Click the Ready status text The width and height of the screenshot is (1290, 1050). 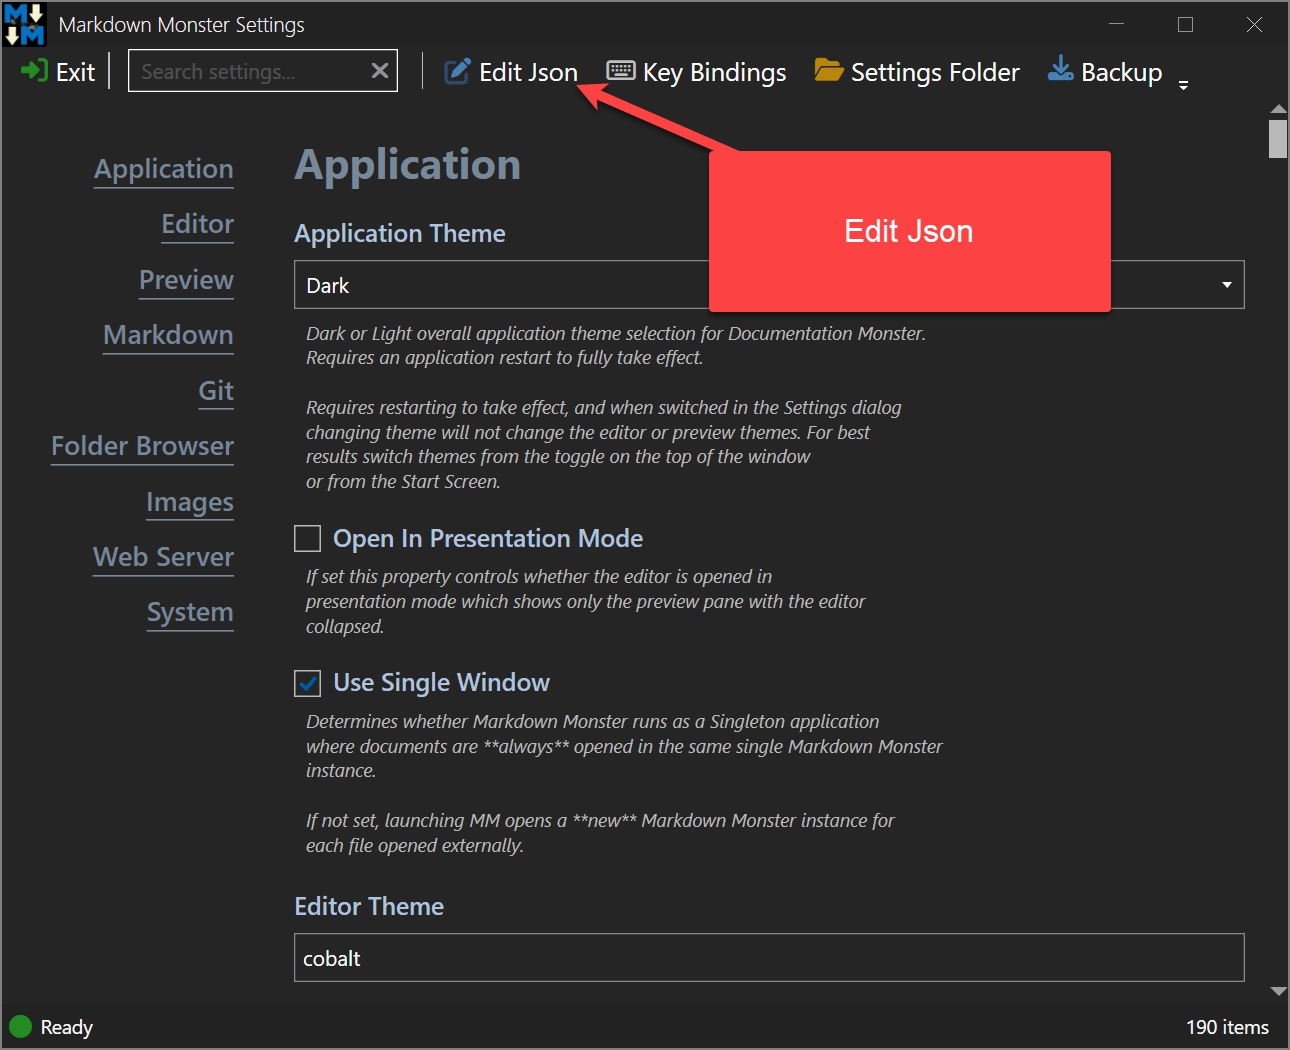click(x=66, y=1027)
